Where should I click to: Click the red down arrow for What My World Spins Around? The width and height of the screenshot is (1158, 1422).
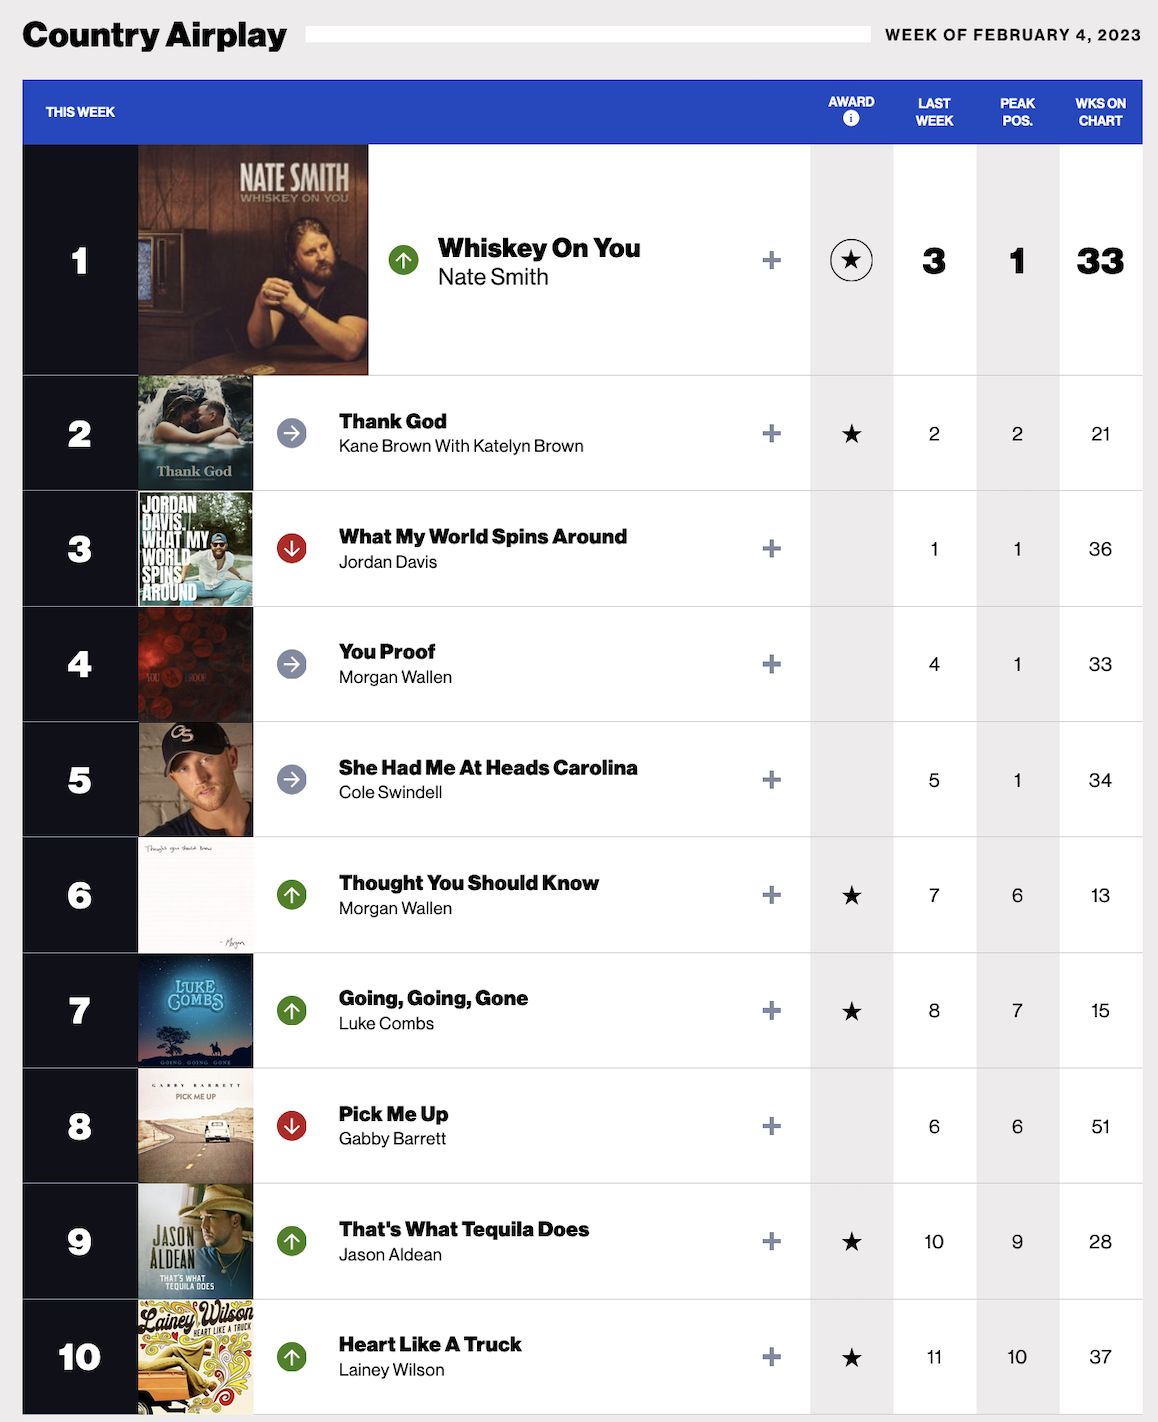coord(291,549)
